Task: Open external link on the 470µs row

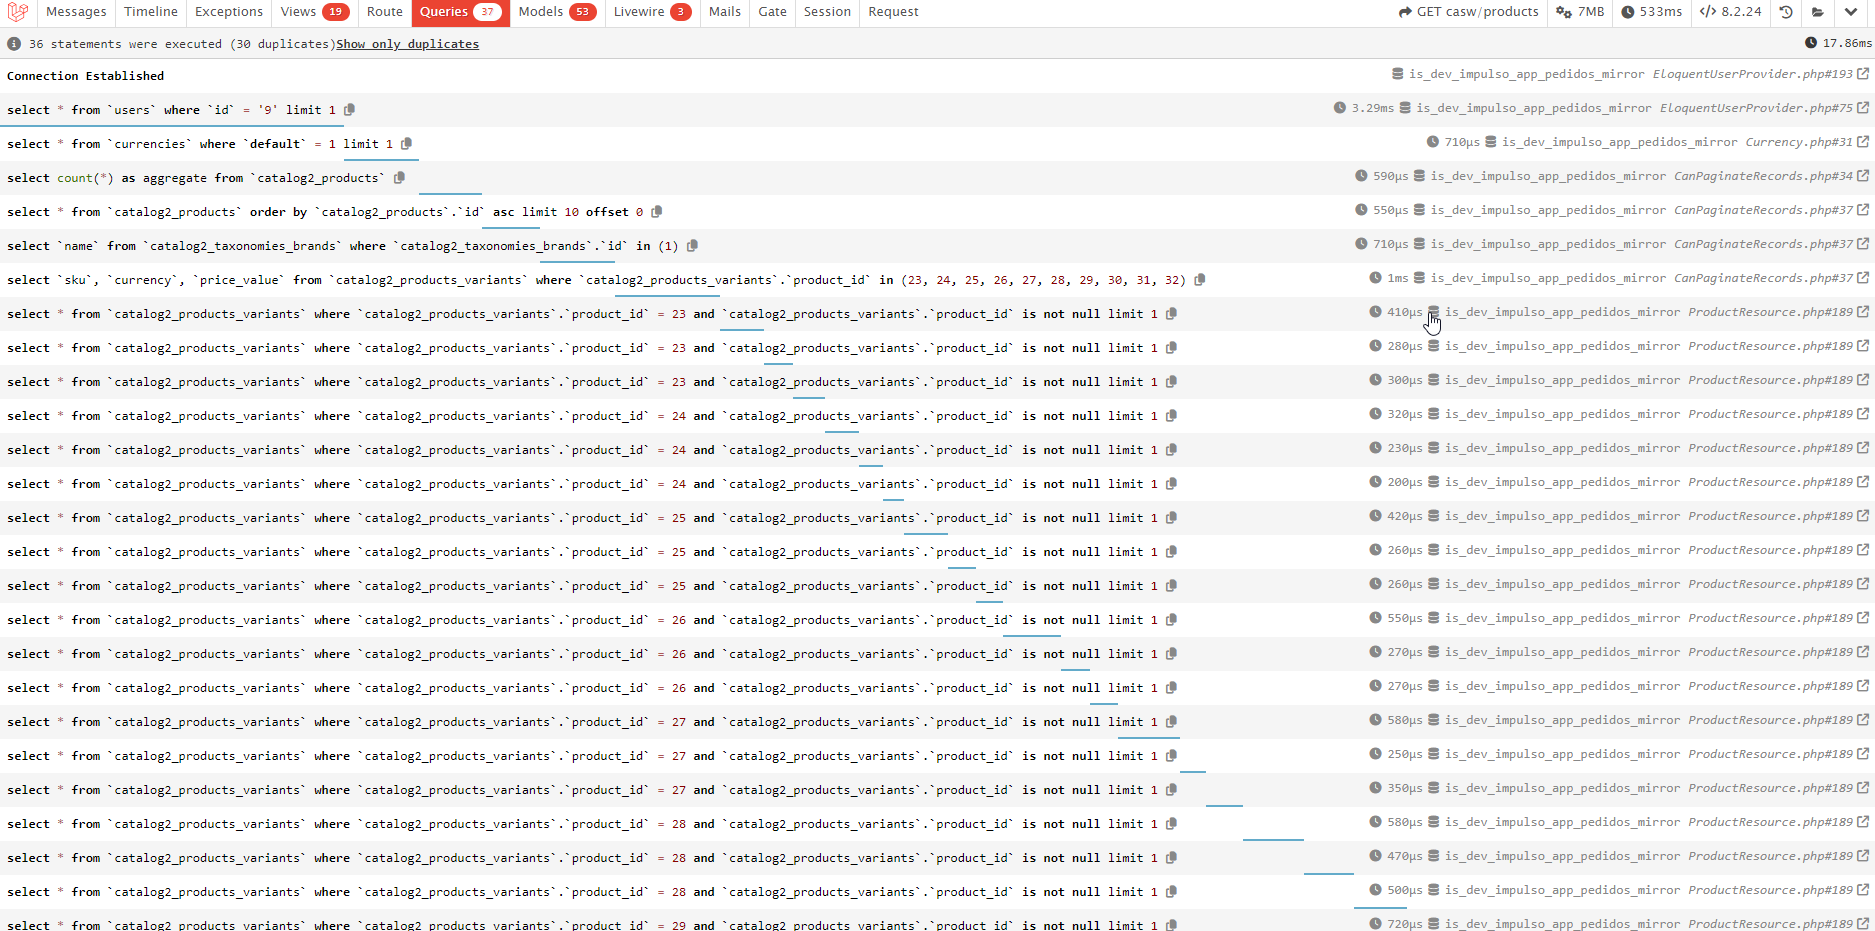Action: (1863, 856)
